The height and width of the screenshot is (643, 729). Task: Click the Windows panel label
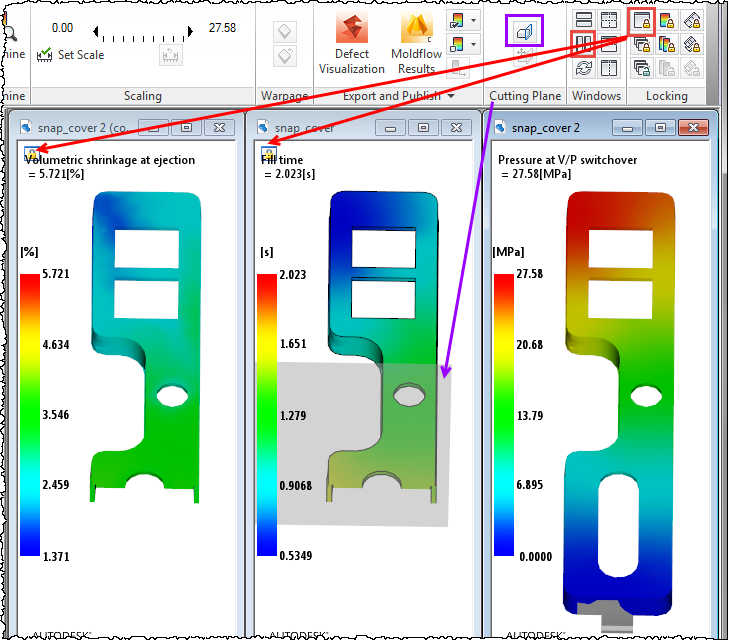(x=596, y=96)
